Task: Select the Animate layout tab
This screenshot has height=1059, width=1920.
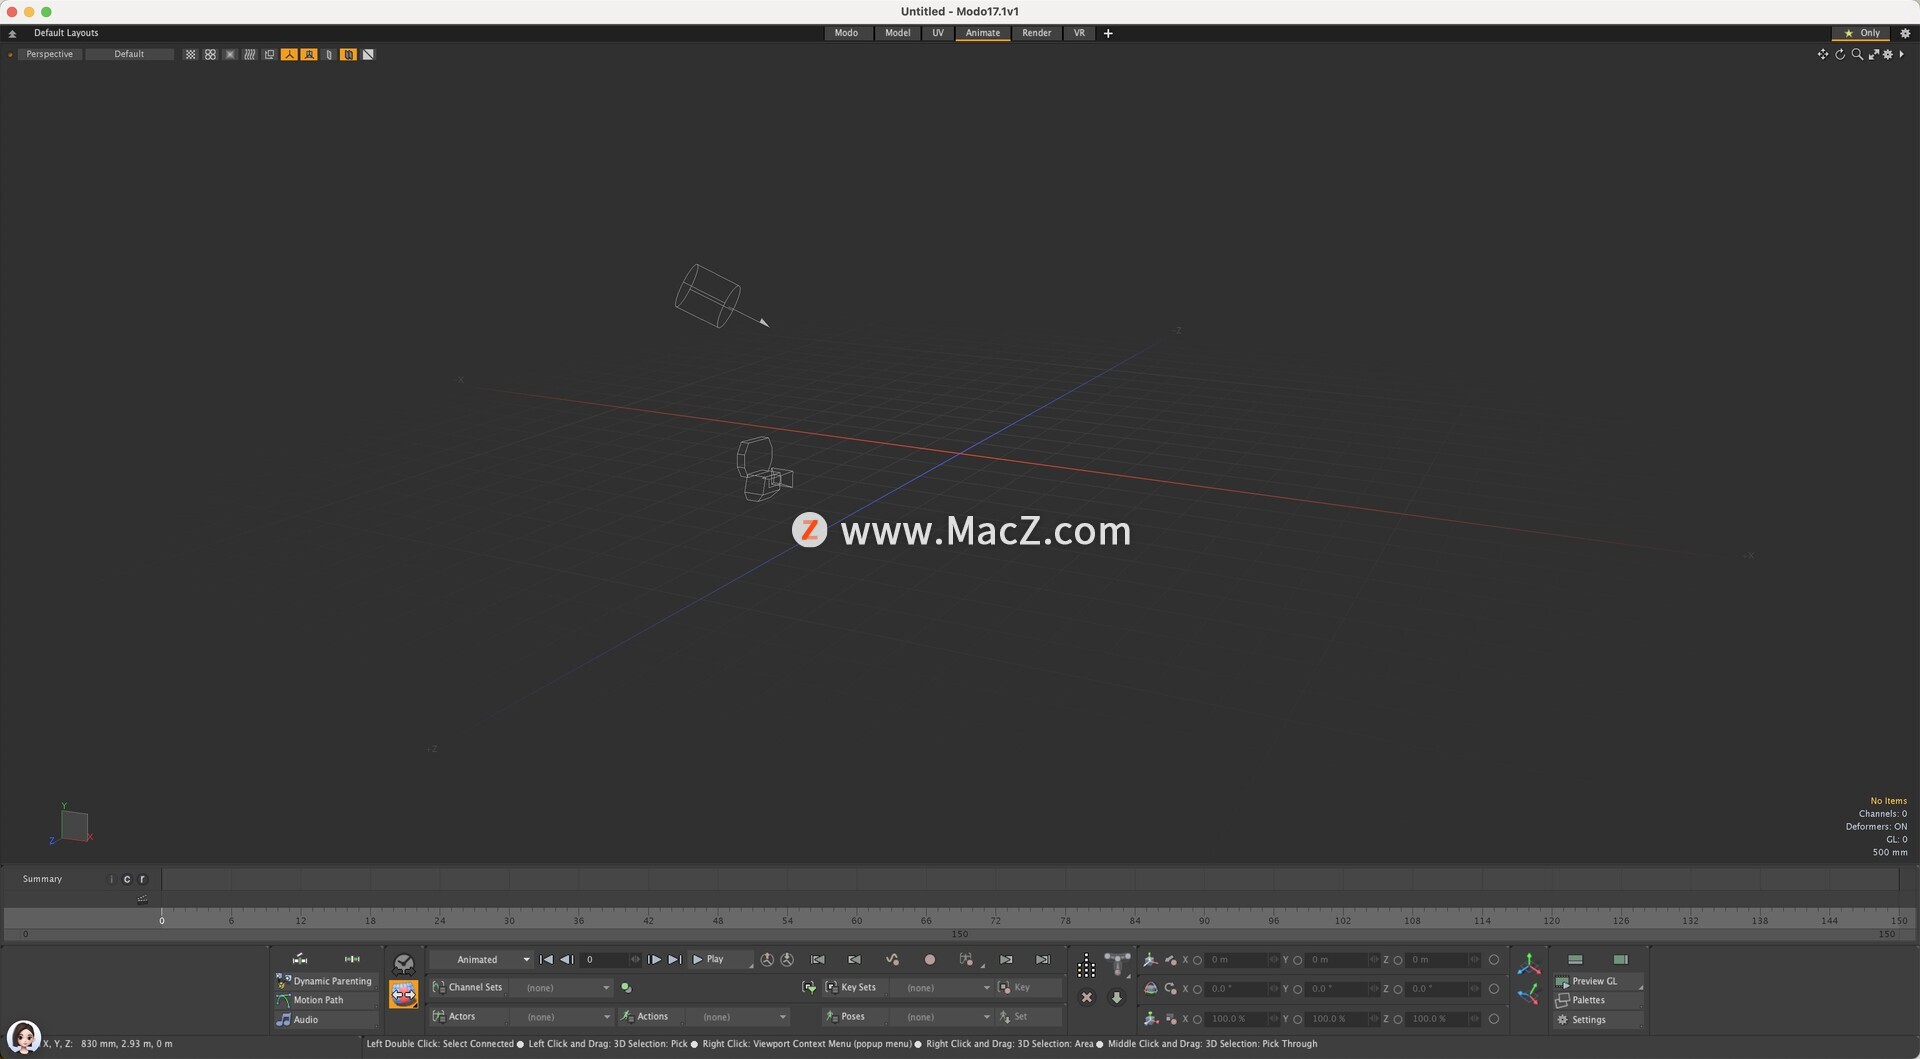Action: tap(982, 33)
